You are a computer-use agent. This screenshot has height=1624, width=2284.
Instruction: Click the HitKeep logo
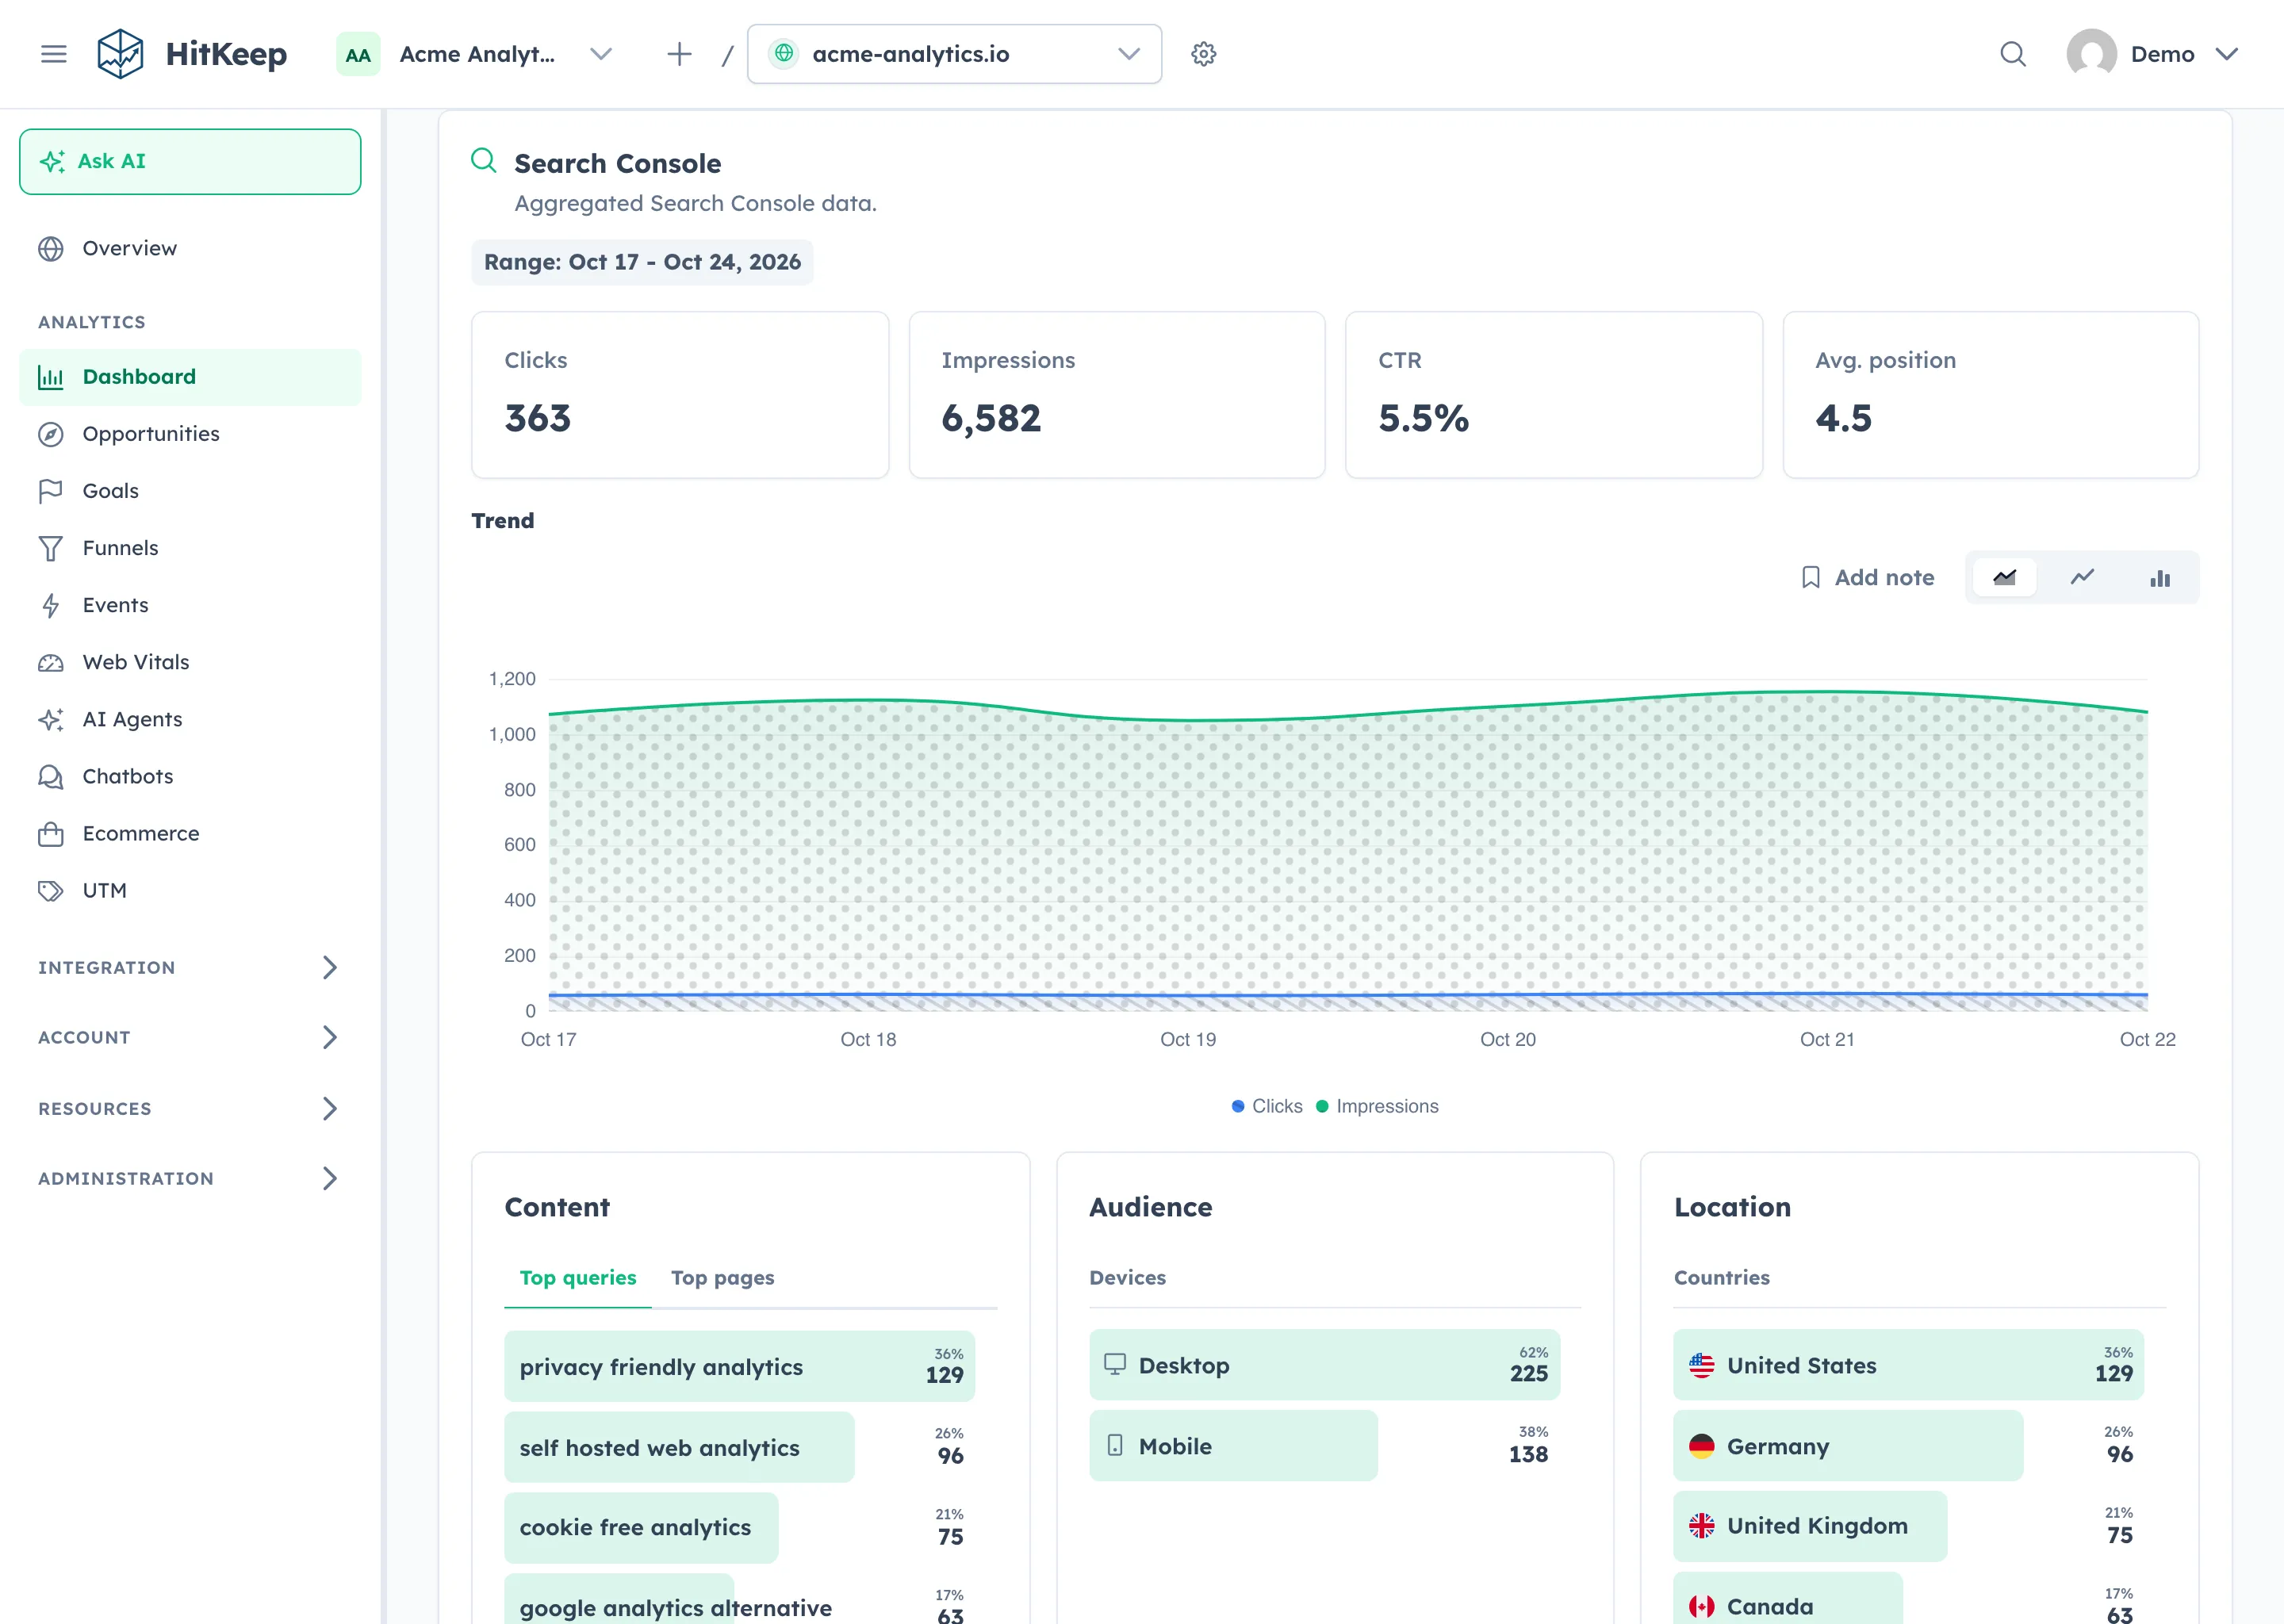pyautogui.click(x=192, y=54)
